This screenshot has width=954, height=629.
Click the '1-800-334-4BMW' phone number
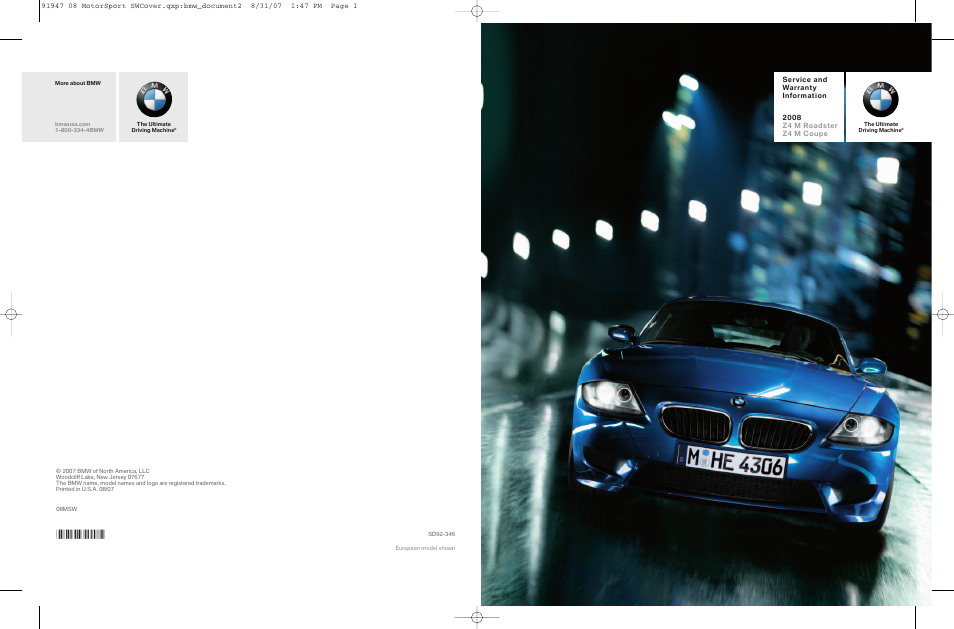[x=79, y=130]
